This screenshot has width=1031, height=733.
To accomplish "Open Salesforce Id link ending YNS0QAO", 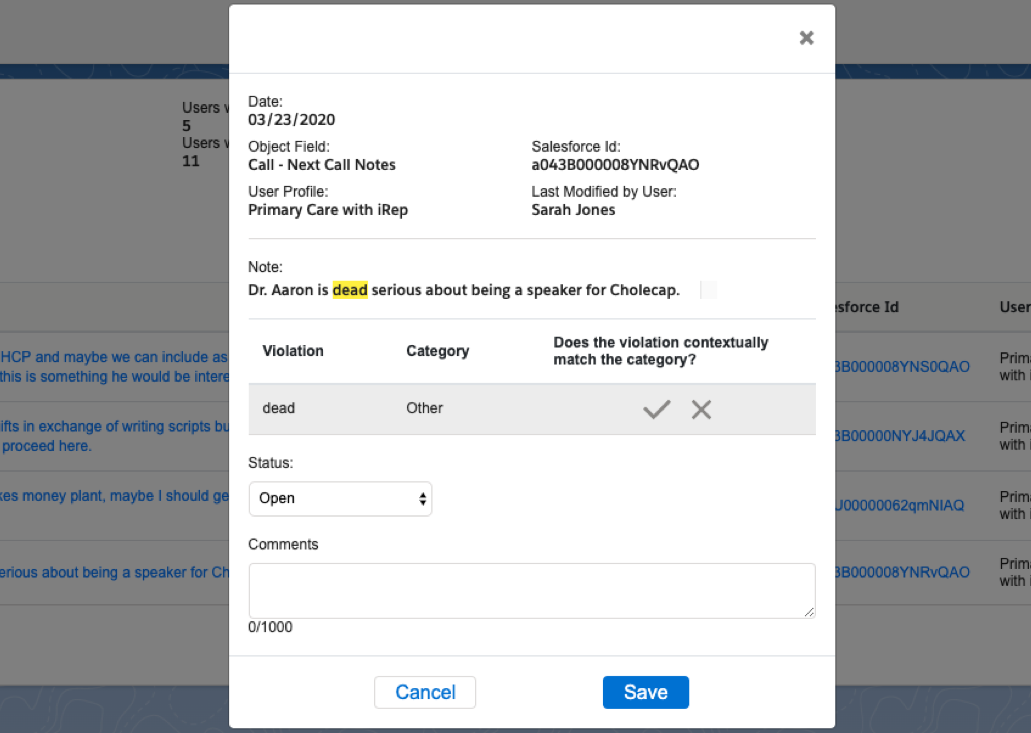I will tap(902, 367).
